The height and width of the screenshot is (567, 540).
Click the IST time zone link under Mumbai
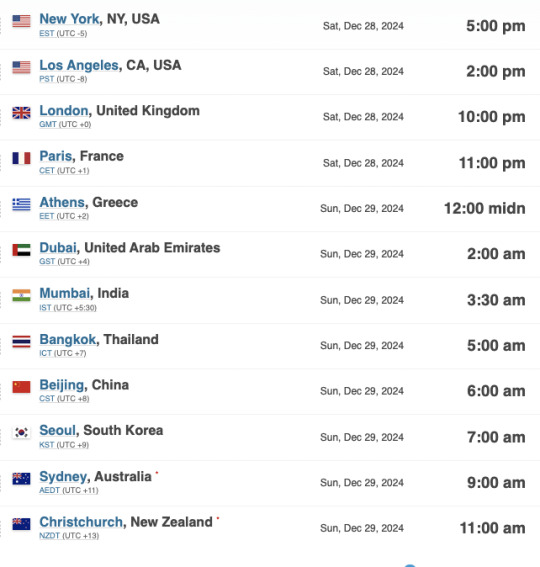click(x=45, y=308)
